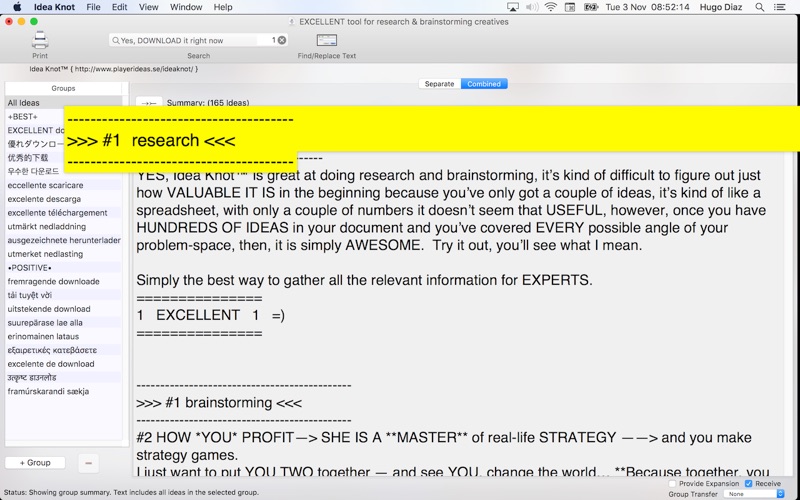Select excelente descarga group
The height and width of the screenshot is (500, 800).
point(64,199)
